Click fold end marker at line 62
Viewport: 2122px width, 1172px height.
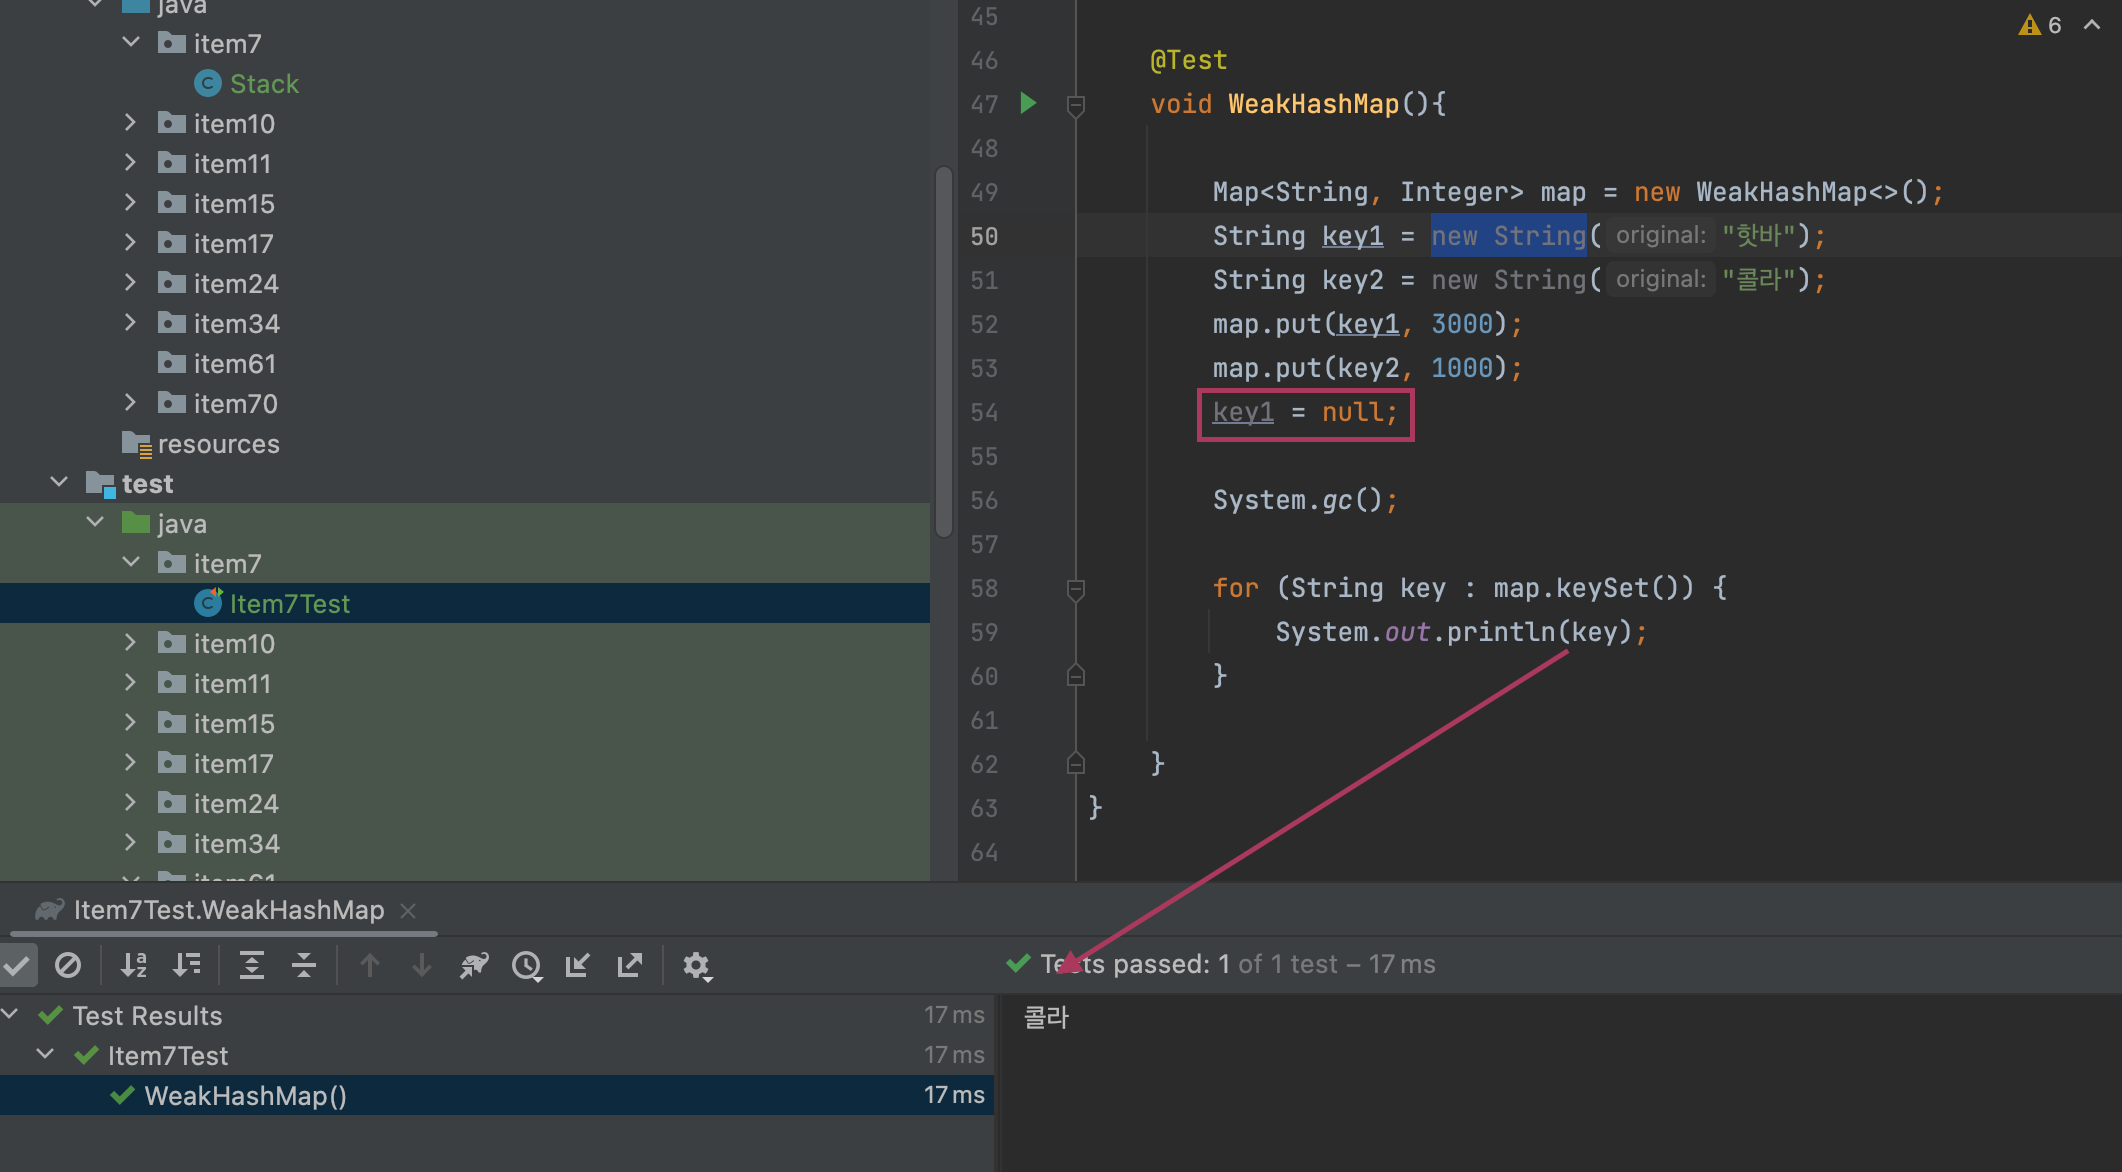pos(1076,764)
